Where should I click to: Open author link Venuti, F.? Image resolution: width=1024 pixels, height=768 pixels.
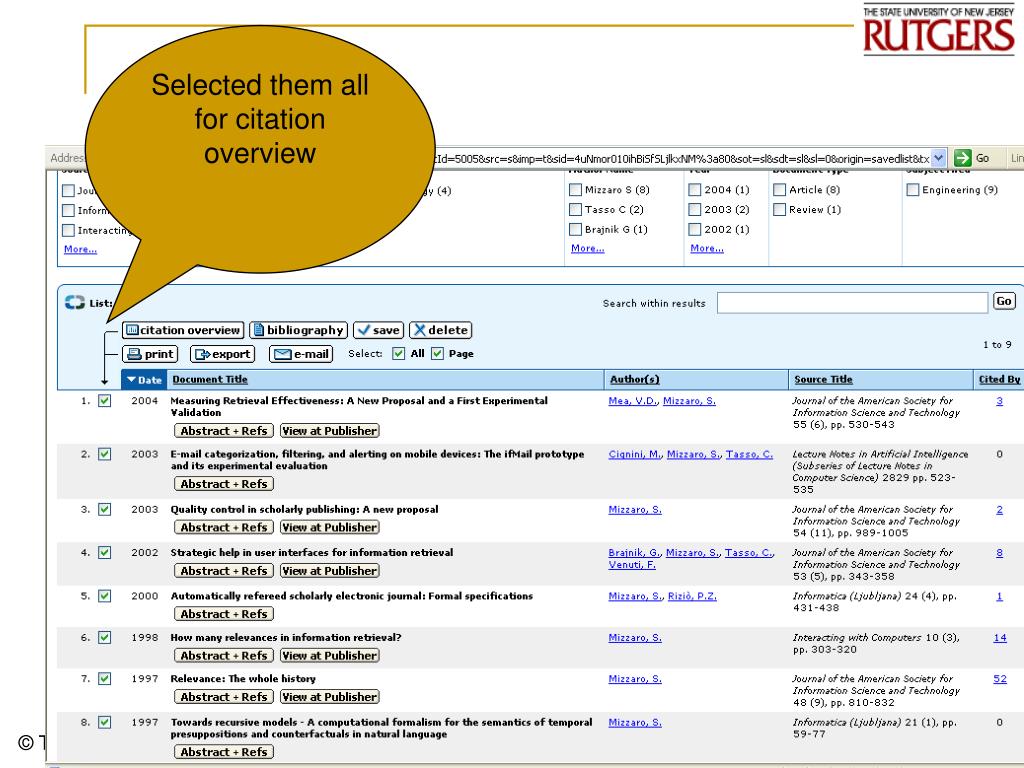[x=632, y=565]
